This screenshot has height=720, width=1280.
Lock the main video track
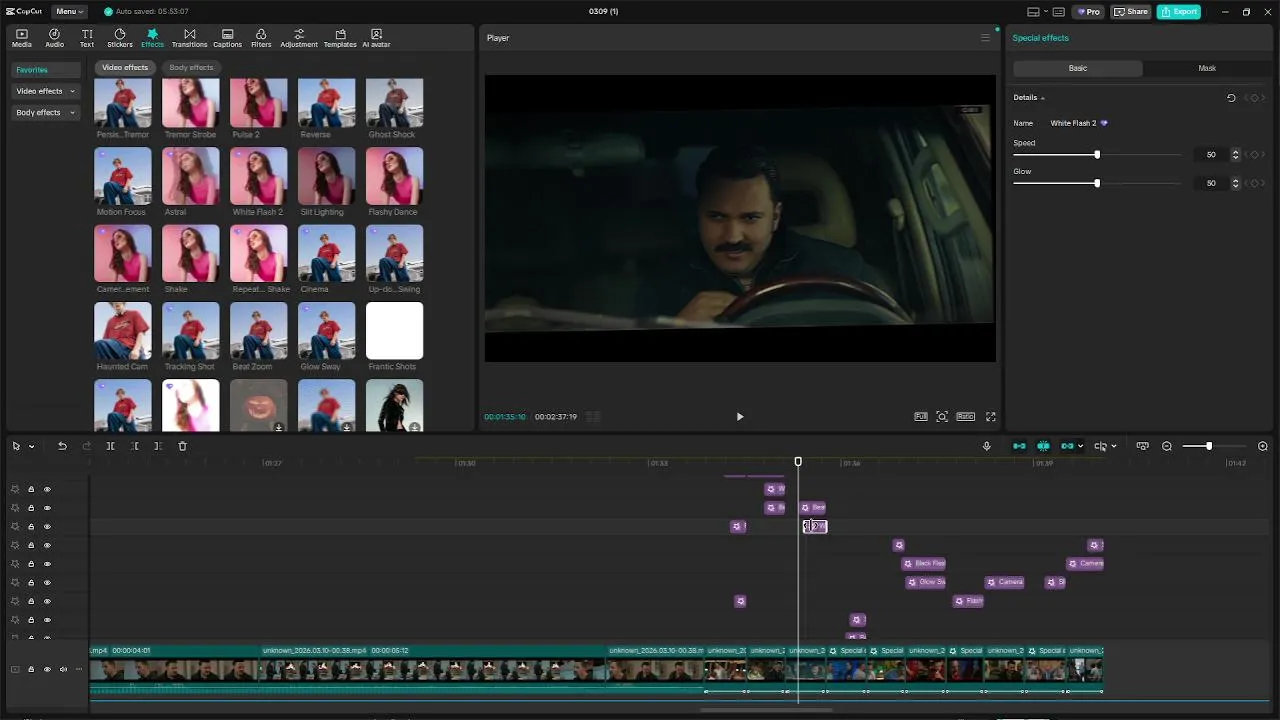(x=31, y=670)
